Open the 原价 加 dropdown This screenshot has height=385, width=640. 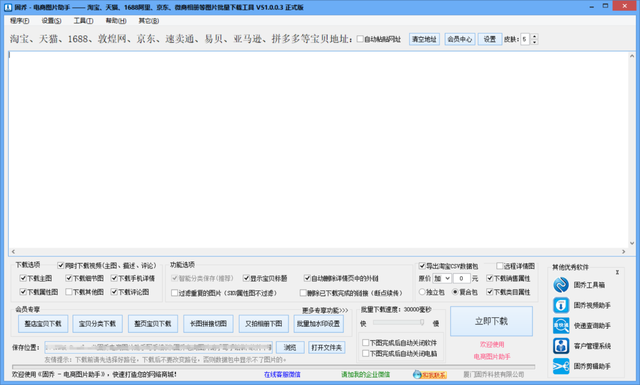(x=442, y=278)
